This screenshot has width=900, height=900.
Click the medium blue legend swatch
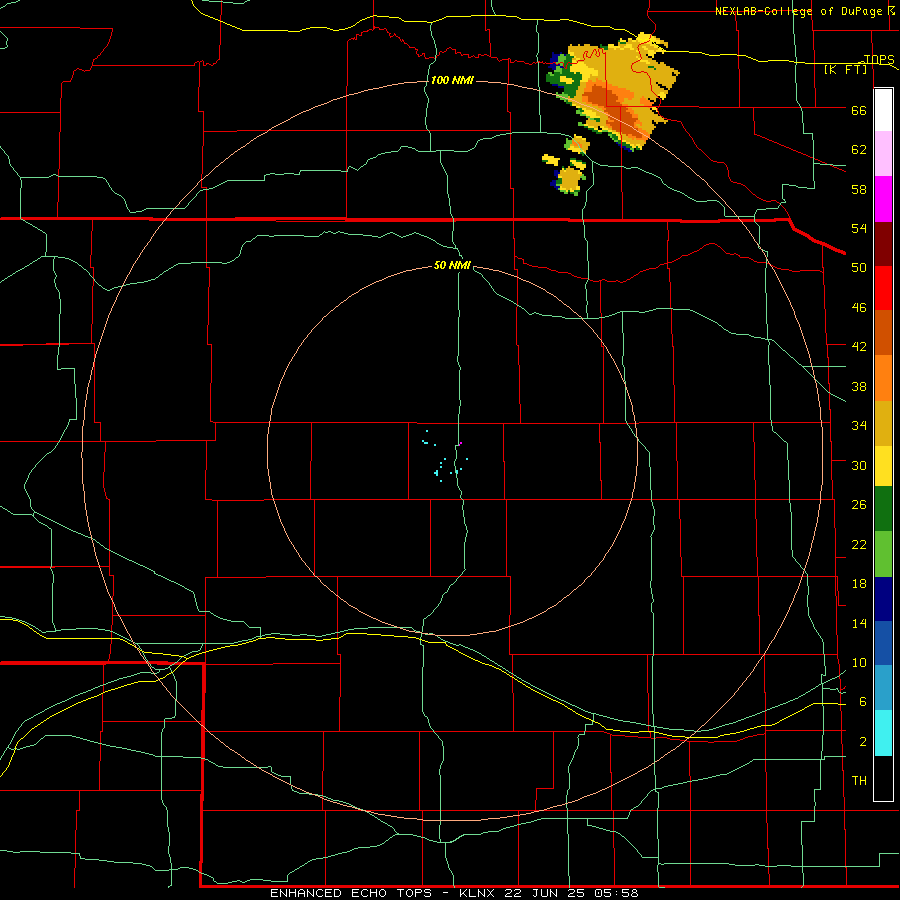883,643
